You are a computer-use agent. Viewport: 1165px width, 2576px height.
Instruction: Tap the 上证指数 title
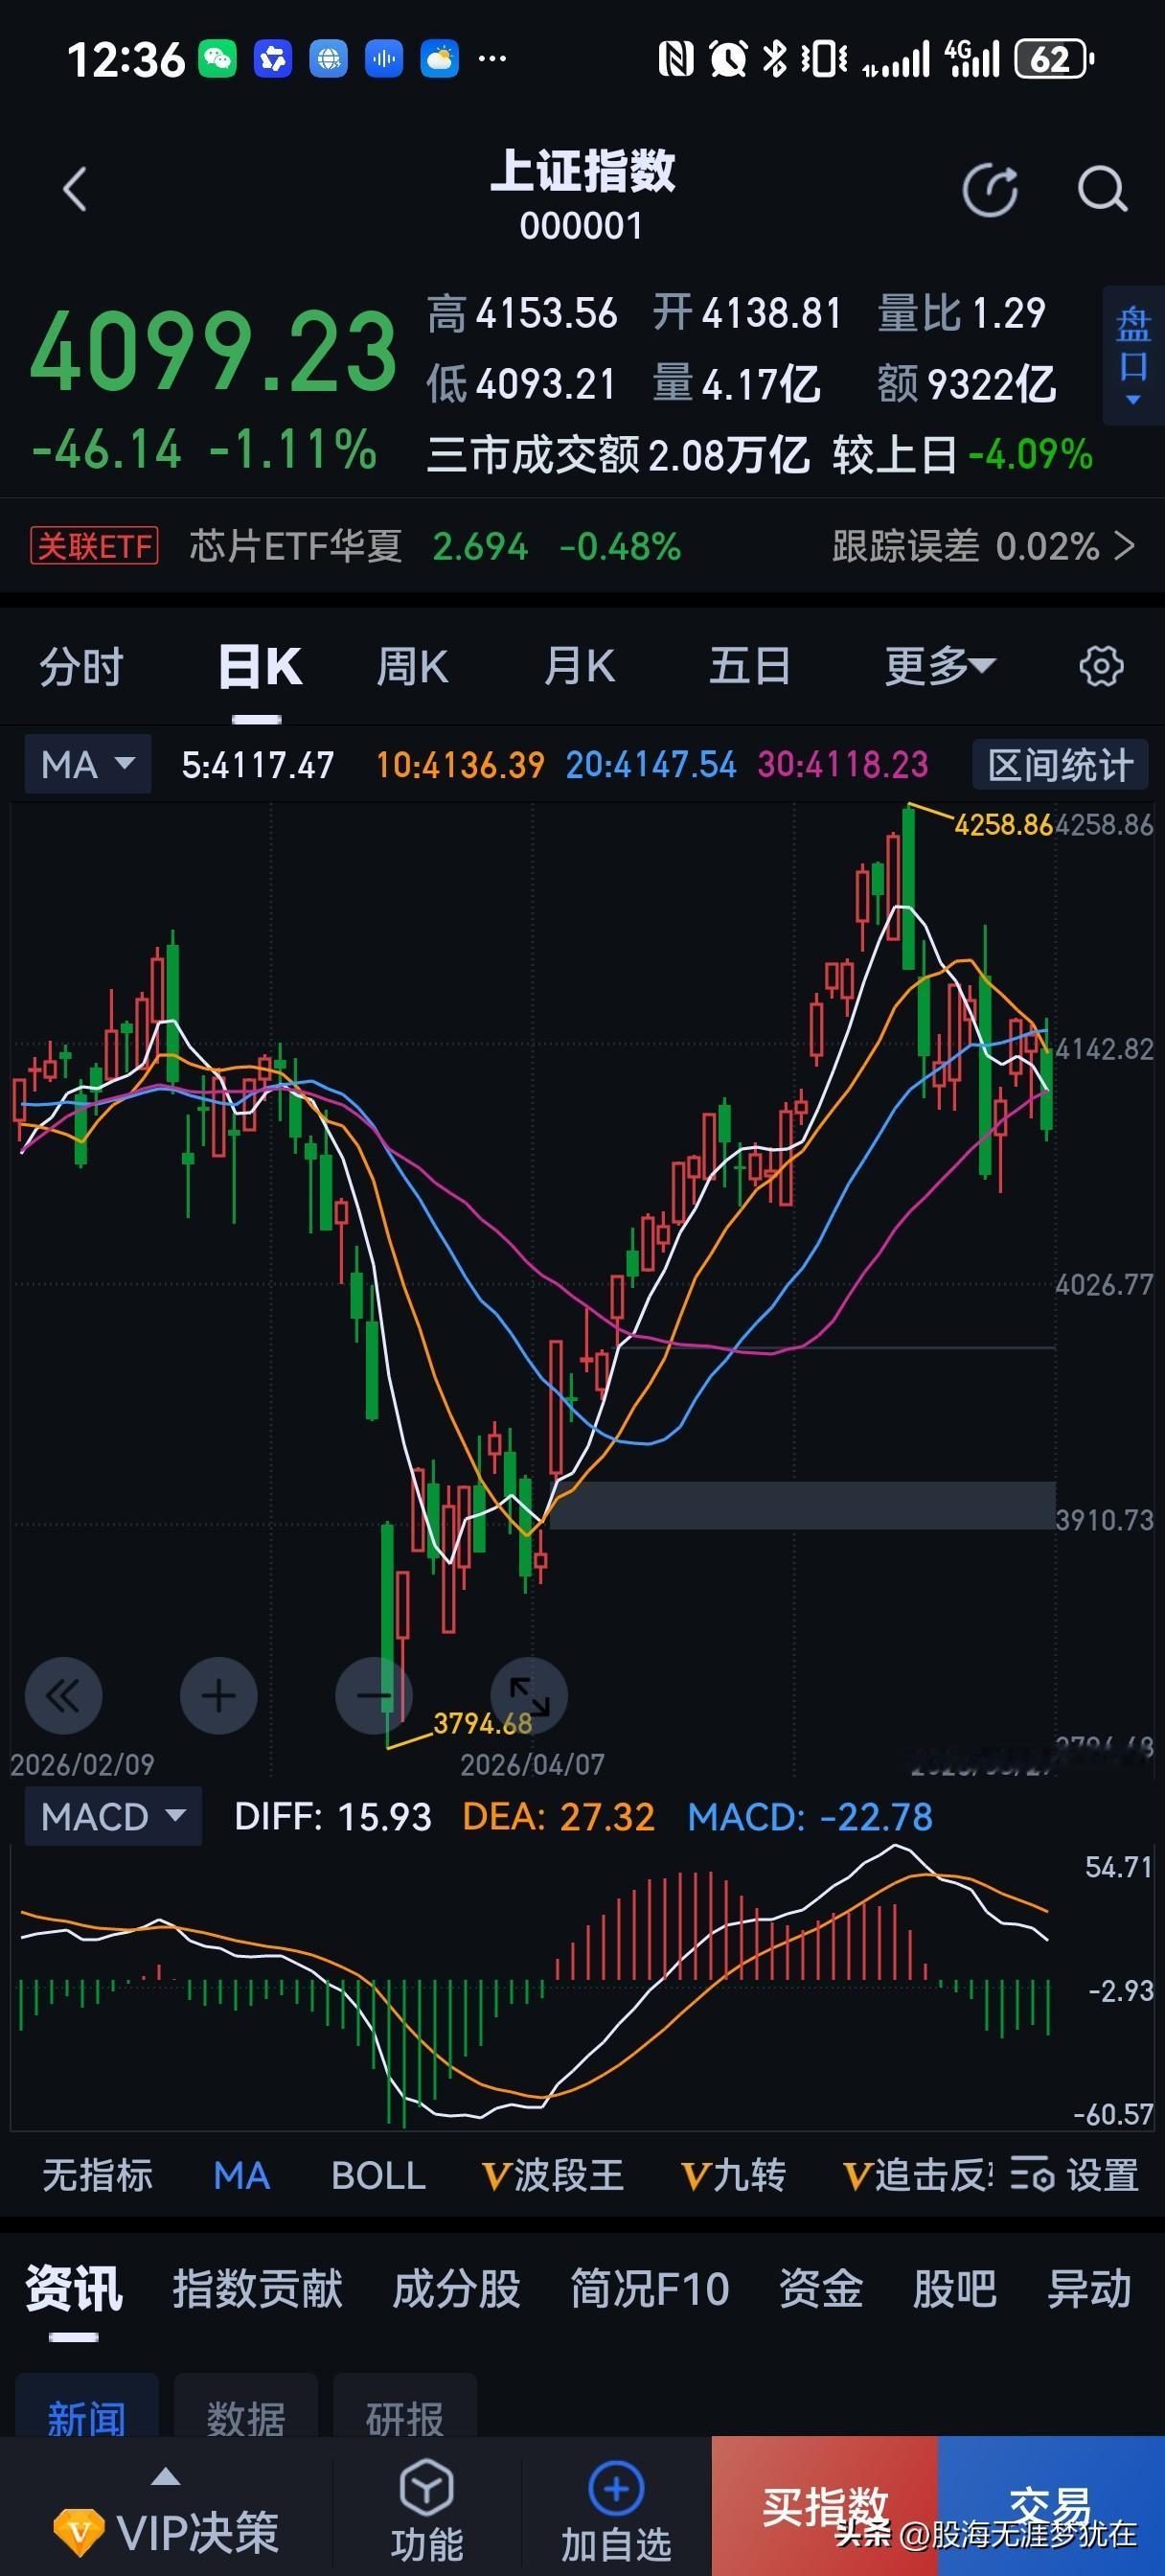582,170
